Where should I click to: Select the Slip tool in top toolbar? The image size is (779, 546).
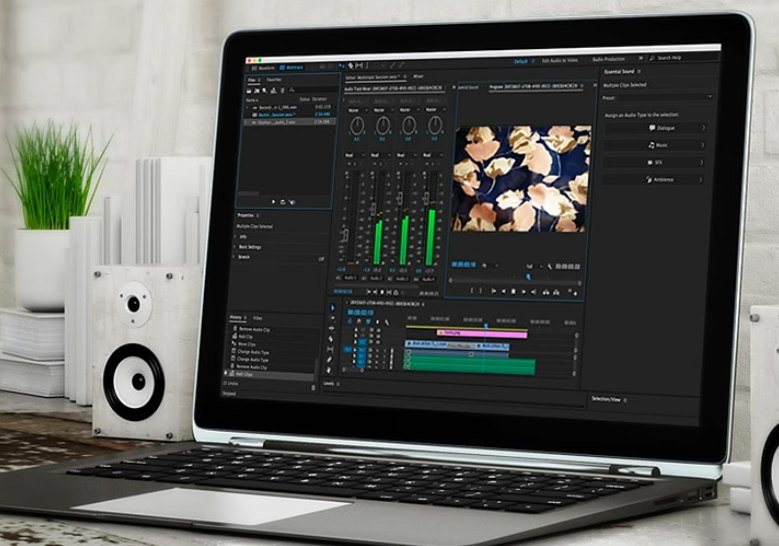pos(359,66)
